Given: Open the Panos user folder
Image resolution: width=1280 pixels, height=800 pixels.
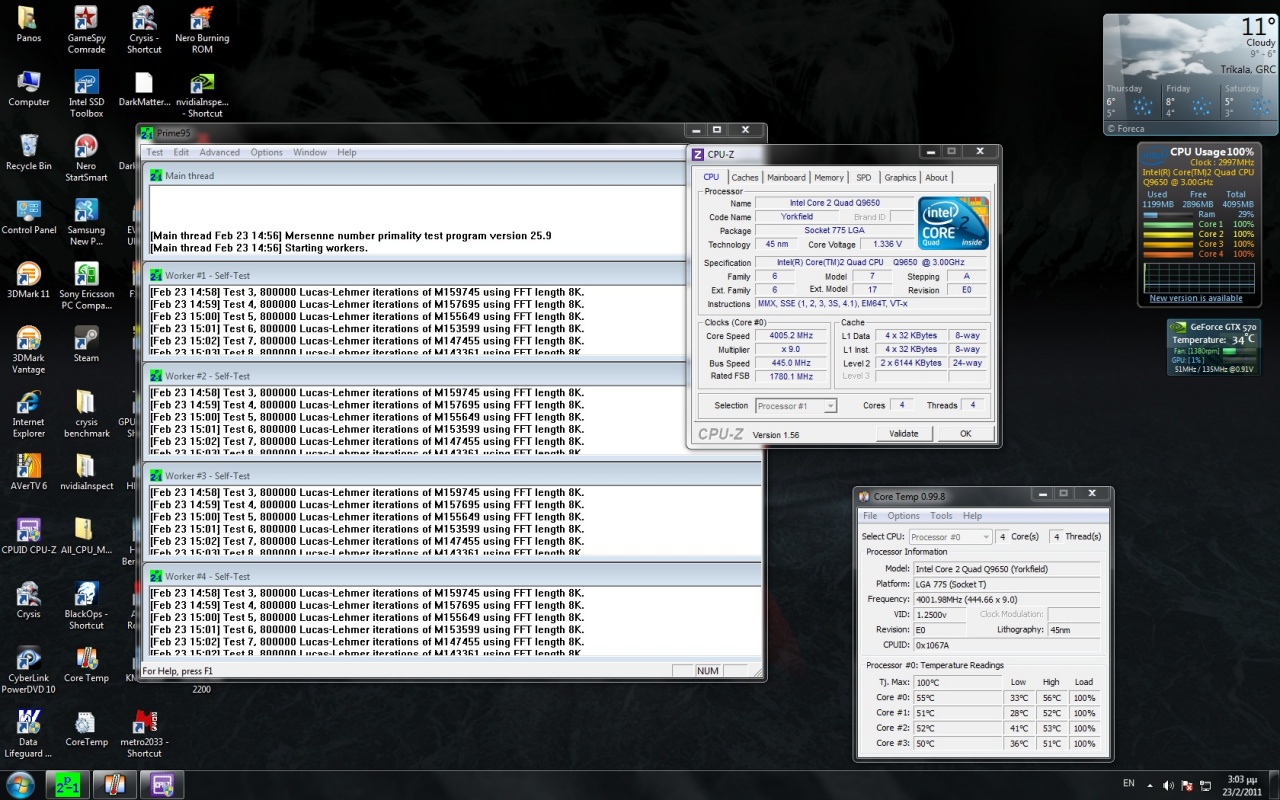Looking at the screenshot, I should click(29, 24).
